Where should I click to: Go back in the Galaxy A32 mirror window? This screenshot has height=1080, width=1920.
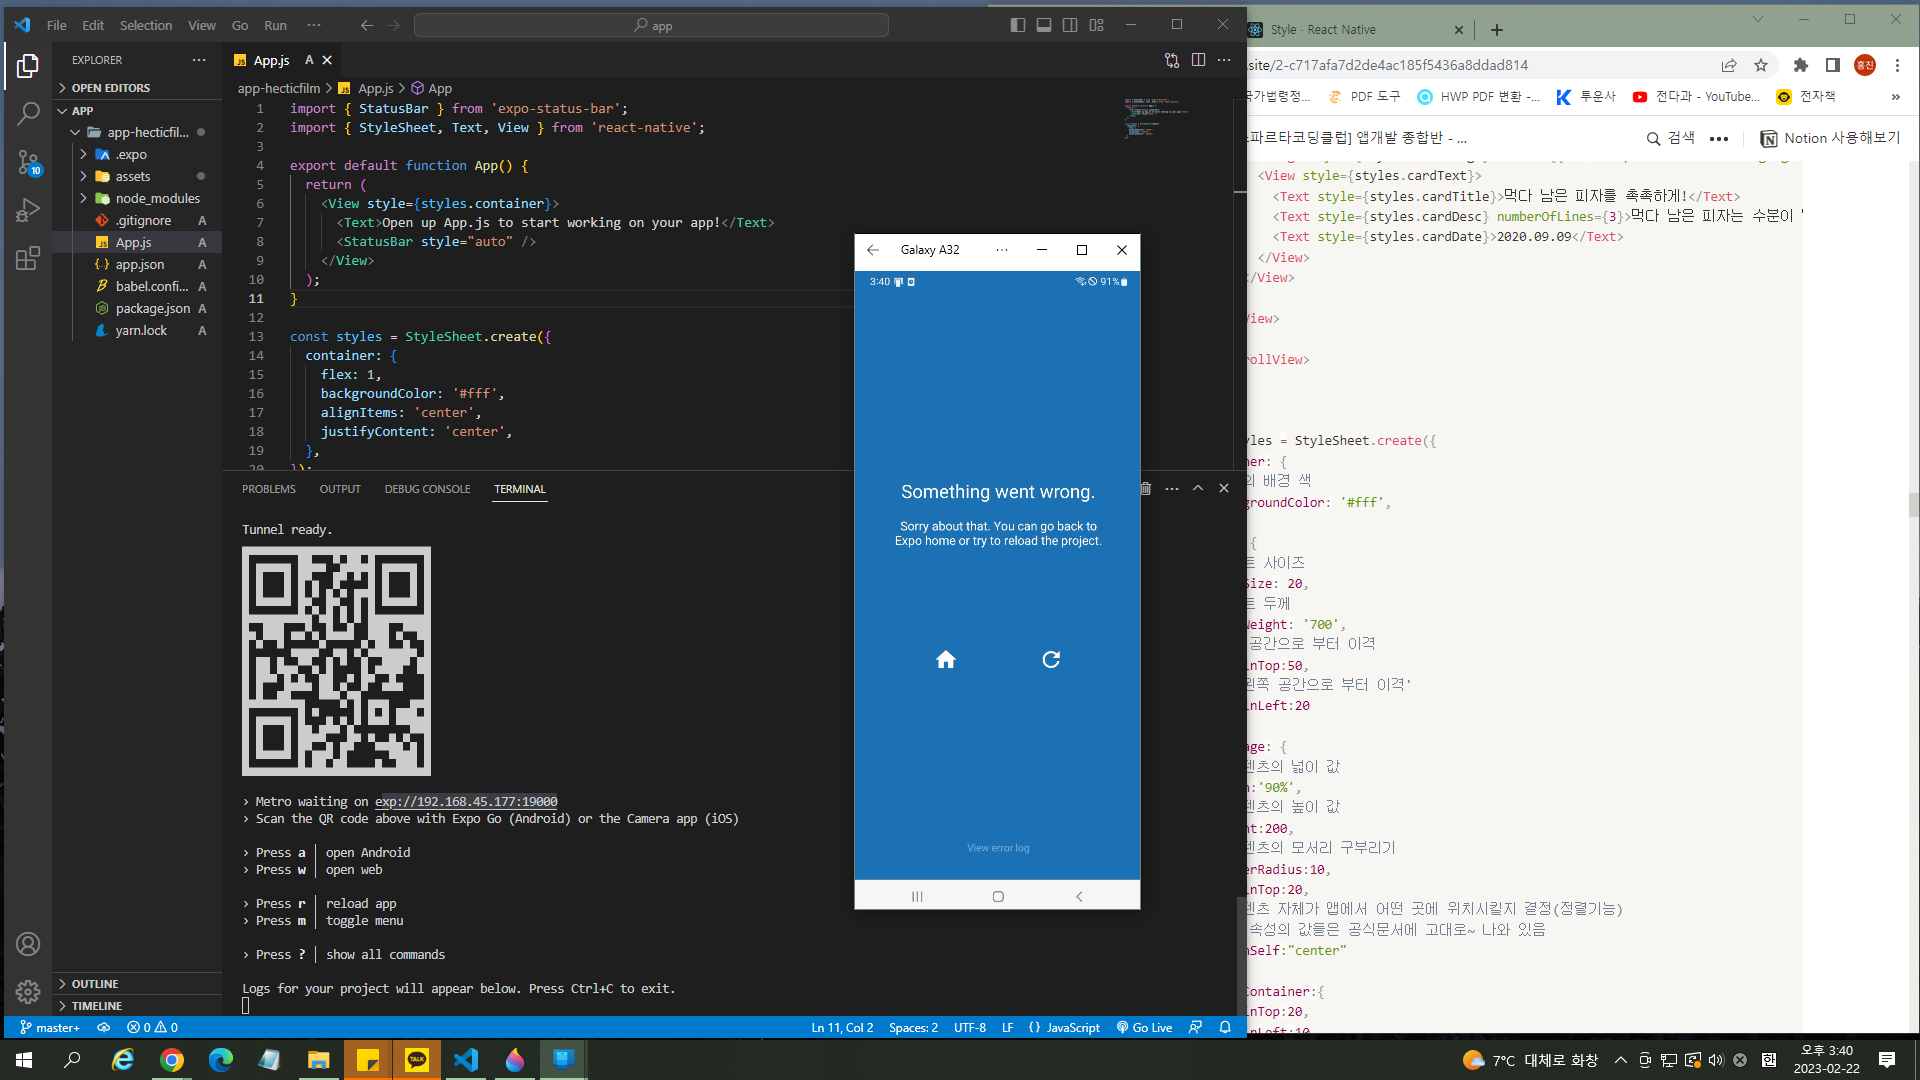(x=873, y=250)
